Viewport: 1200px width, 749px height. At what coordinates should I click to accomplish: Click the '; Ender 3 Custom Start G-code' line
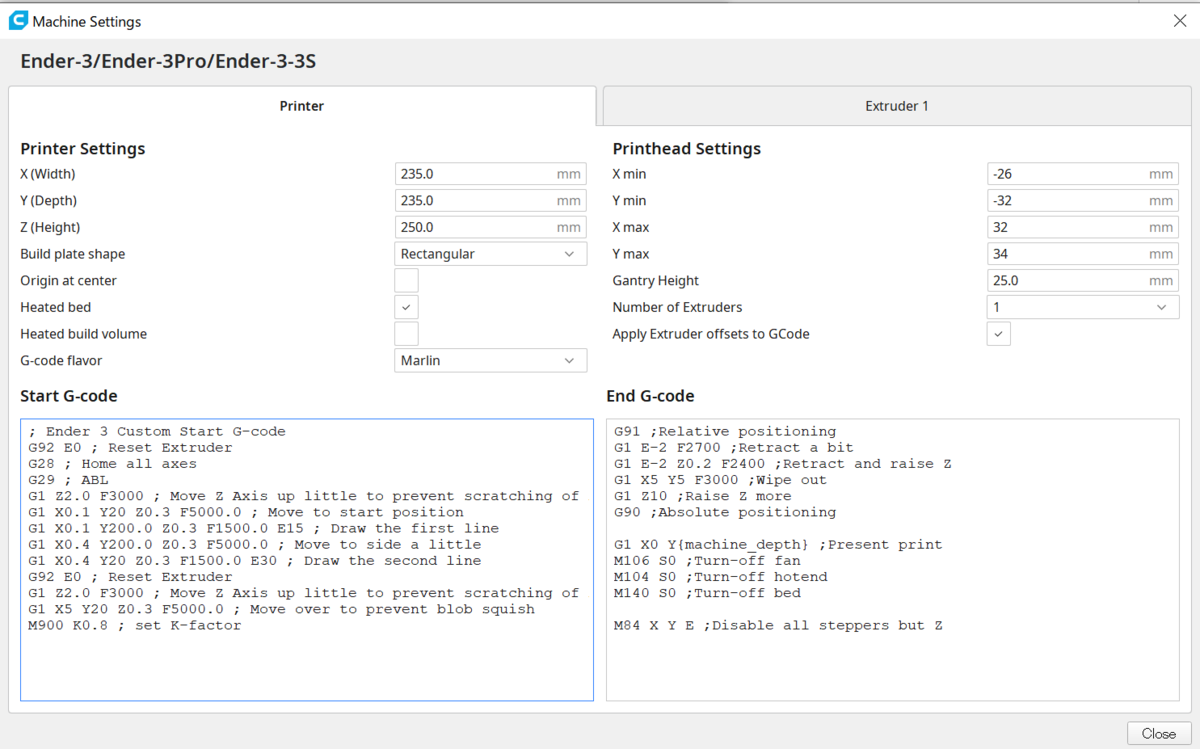point(157,432)
